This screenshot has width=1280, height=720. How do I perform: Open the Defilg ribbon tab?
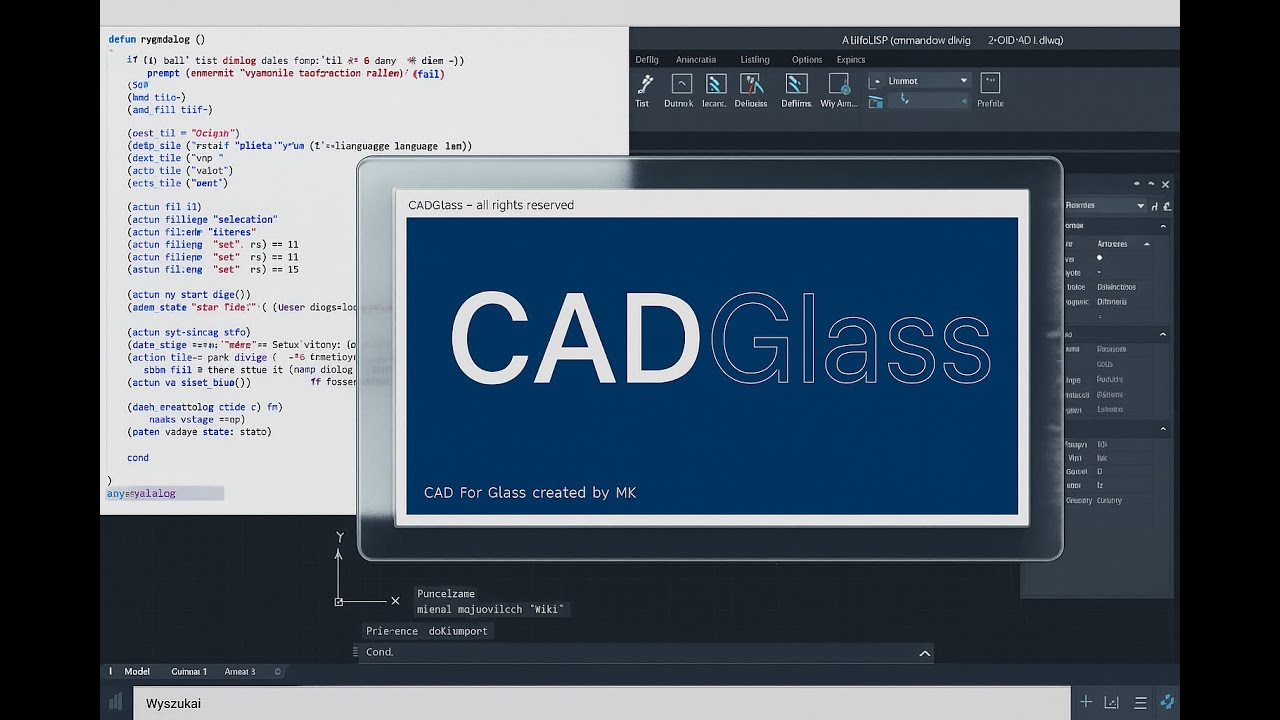coord(647,60)
